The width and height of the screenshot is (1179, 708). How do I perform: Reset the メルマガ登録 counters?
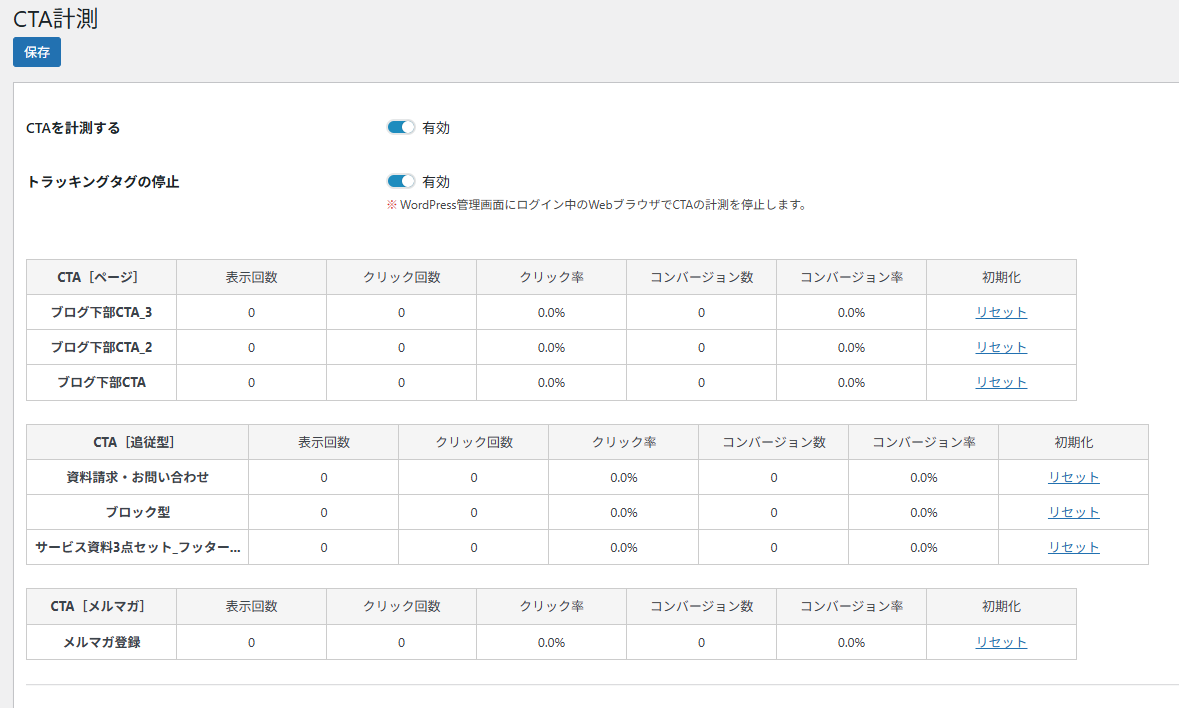click(x=1001, y=642)
